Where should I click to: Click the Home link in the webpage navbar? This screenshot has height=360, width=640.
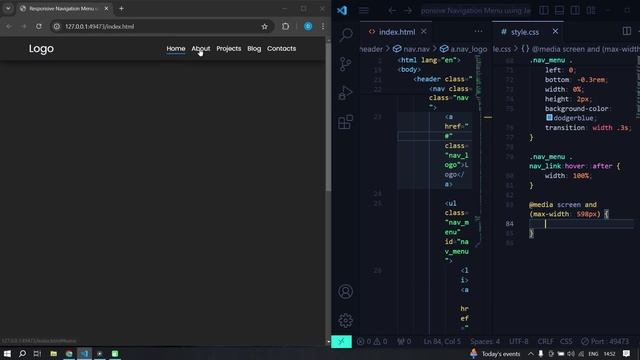(x=176, y=49)
